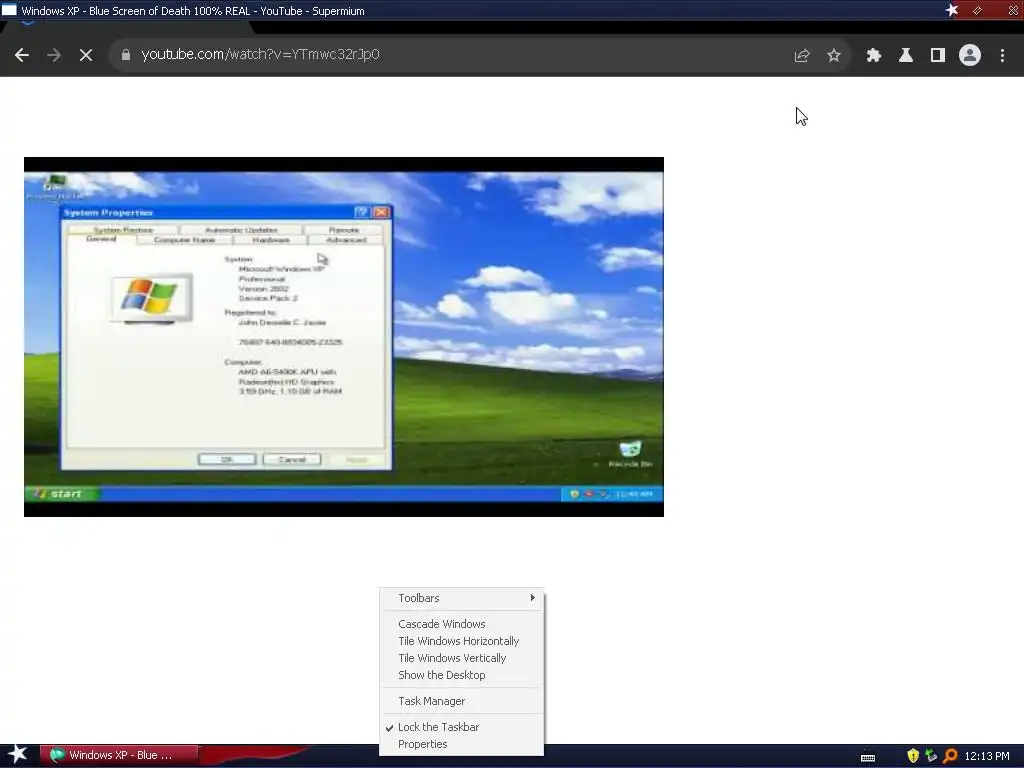Screen dimensions: 1024x768
Task: Open the extensions puzzle icon
Action: (874, 56)
